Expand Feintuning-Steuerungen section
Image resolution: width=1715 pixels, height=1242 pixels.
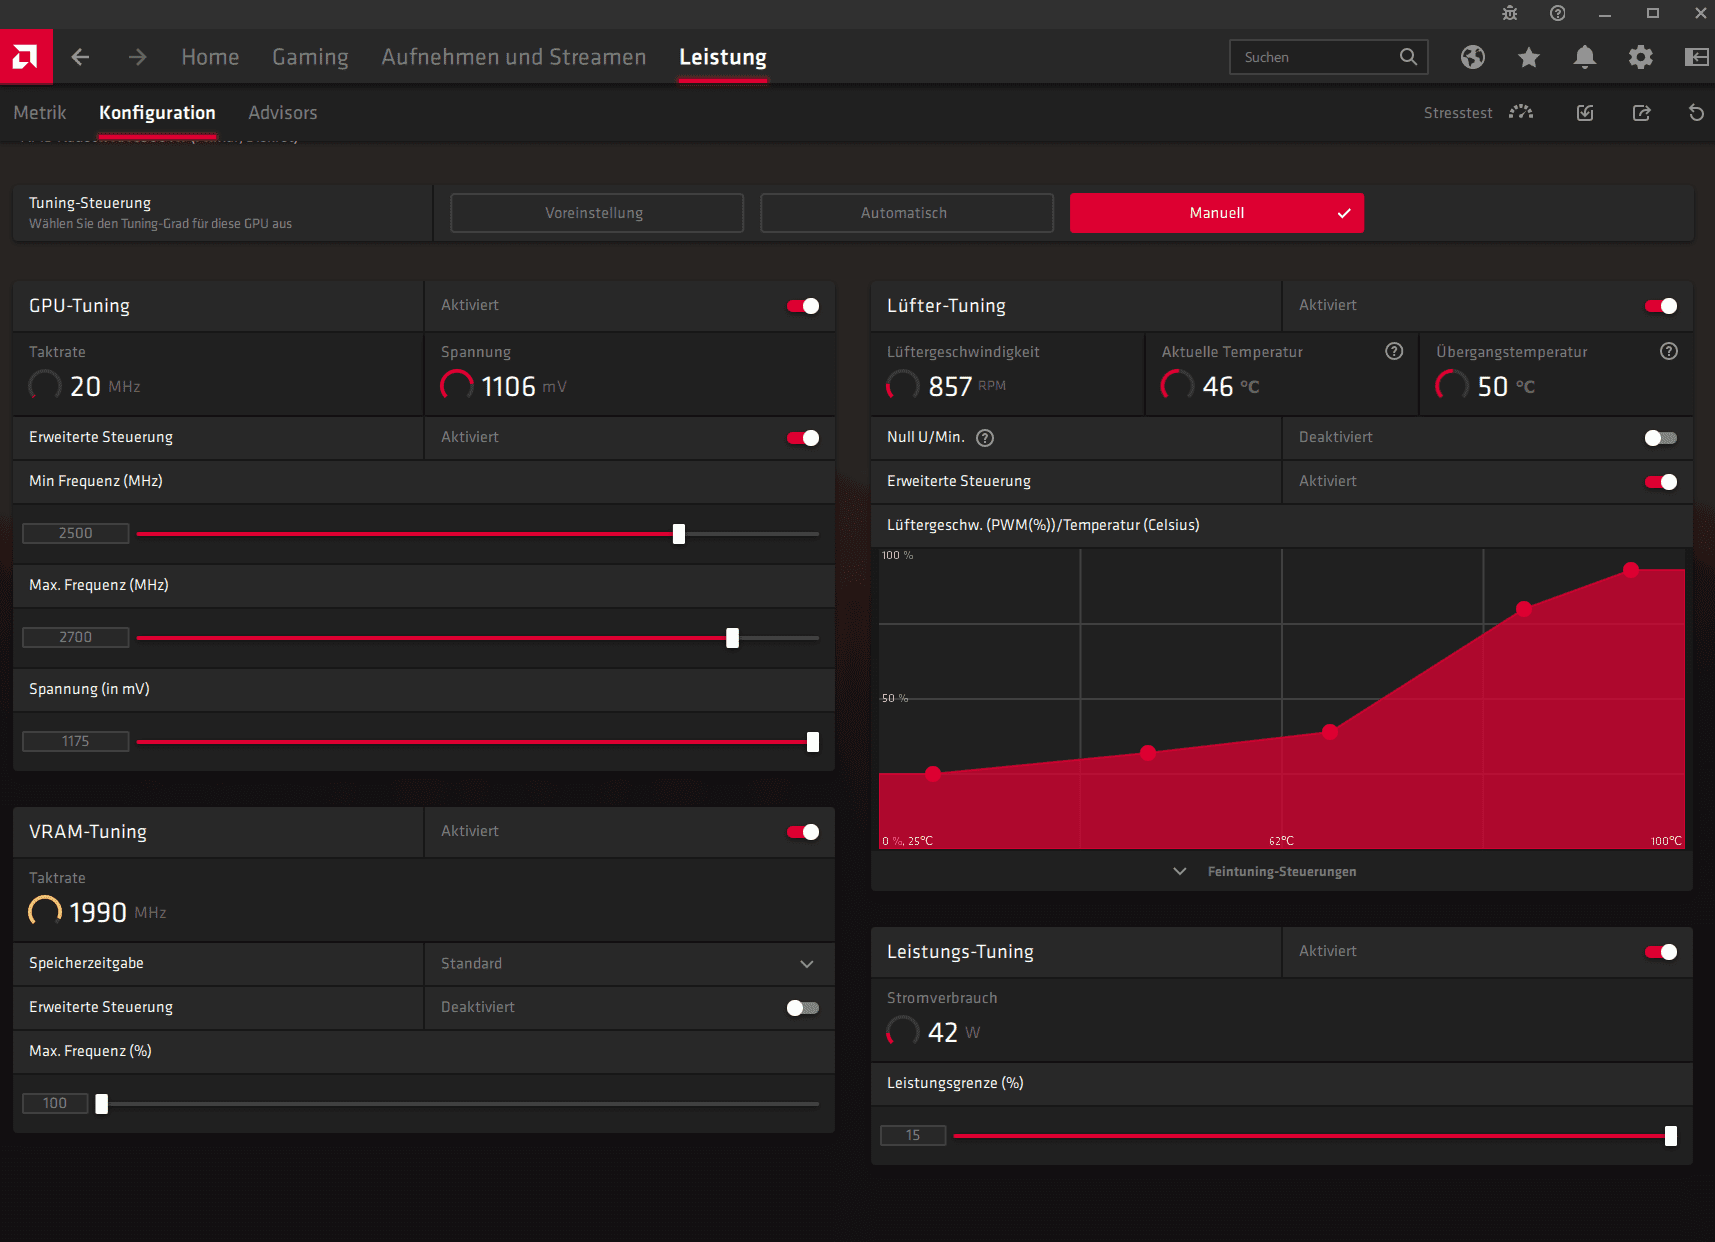[x=1281, y=871]
